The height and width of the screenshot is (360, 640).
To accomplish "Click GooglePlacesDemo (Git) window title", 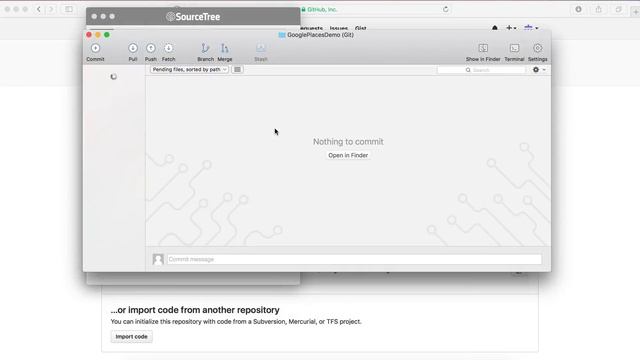I will pyautogui.click(x=320, y=35).
